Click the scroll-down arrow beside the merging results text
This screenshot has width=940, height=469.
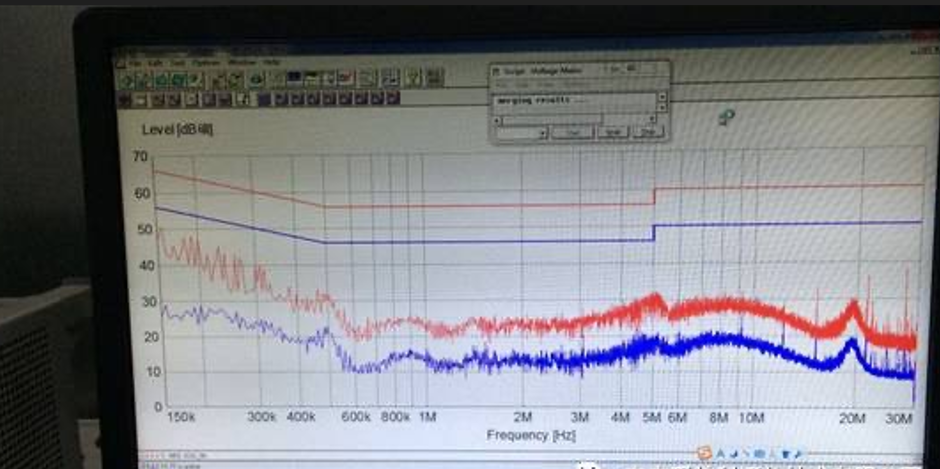click(661, 106)
